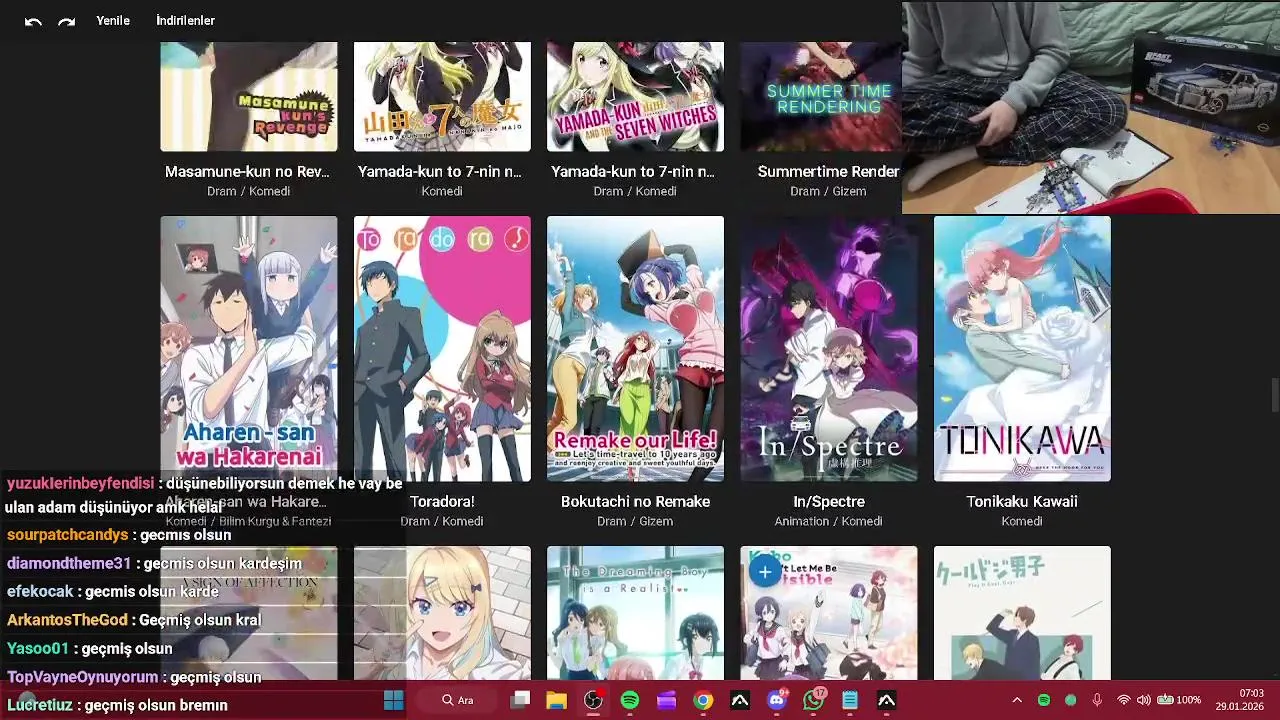Click the redo arrow icon
This screenshot has height=720, width=1280.
(x=66, y=21)
